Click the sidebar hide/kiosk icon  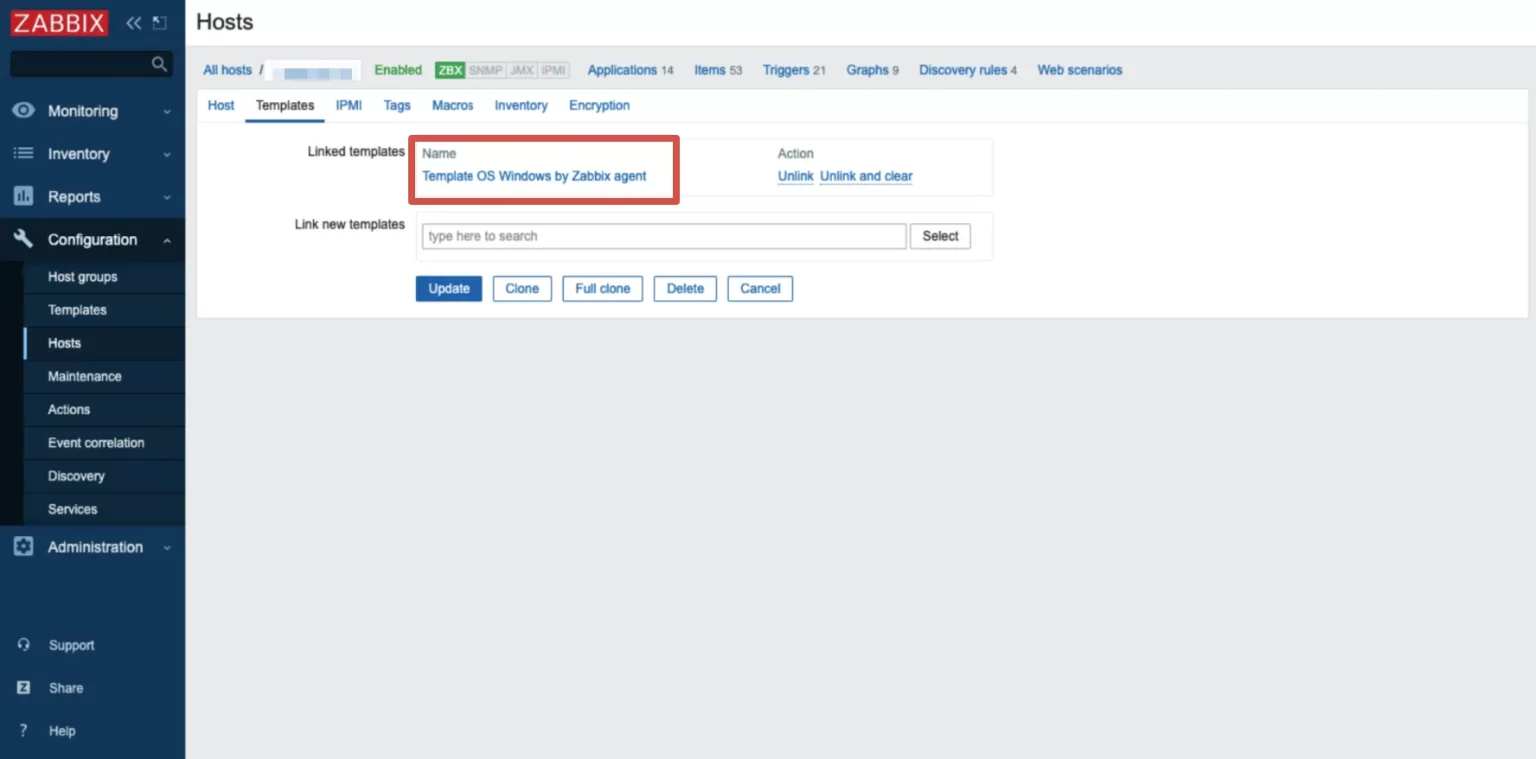tap(159, 23)
